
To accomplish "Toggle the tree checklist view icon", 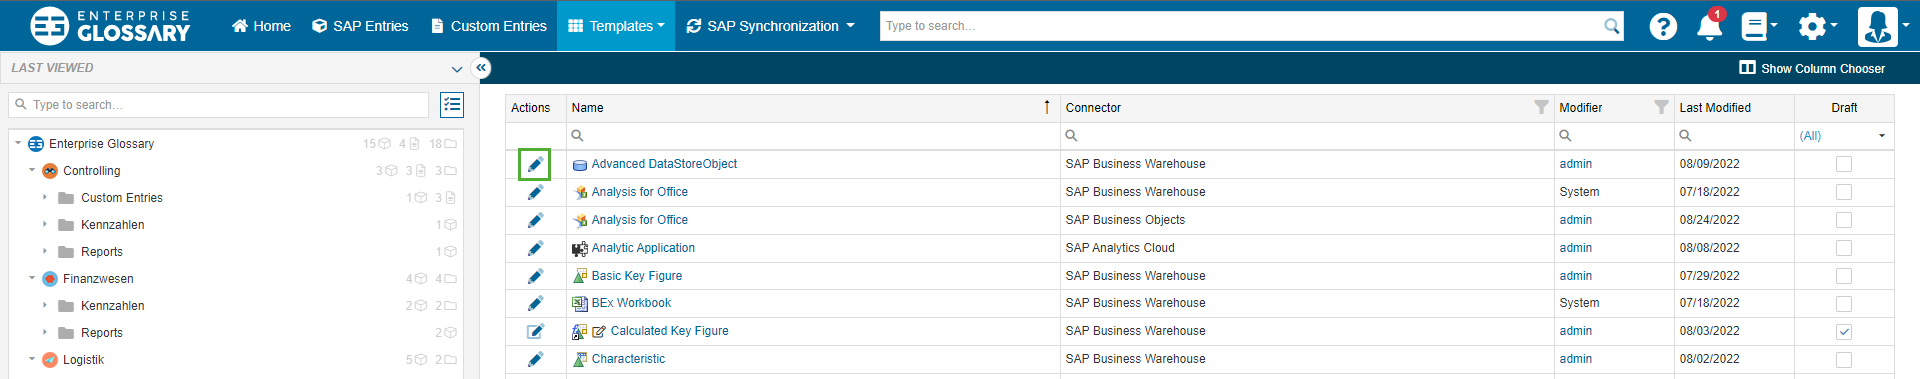I will click(x=452, y=105).
